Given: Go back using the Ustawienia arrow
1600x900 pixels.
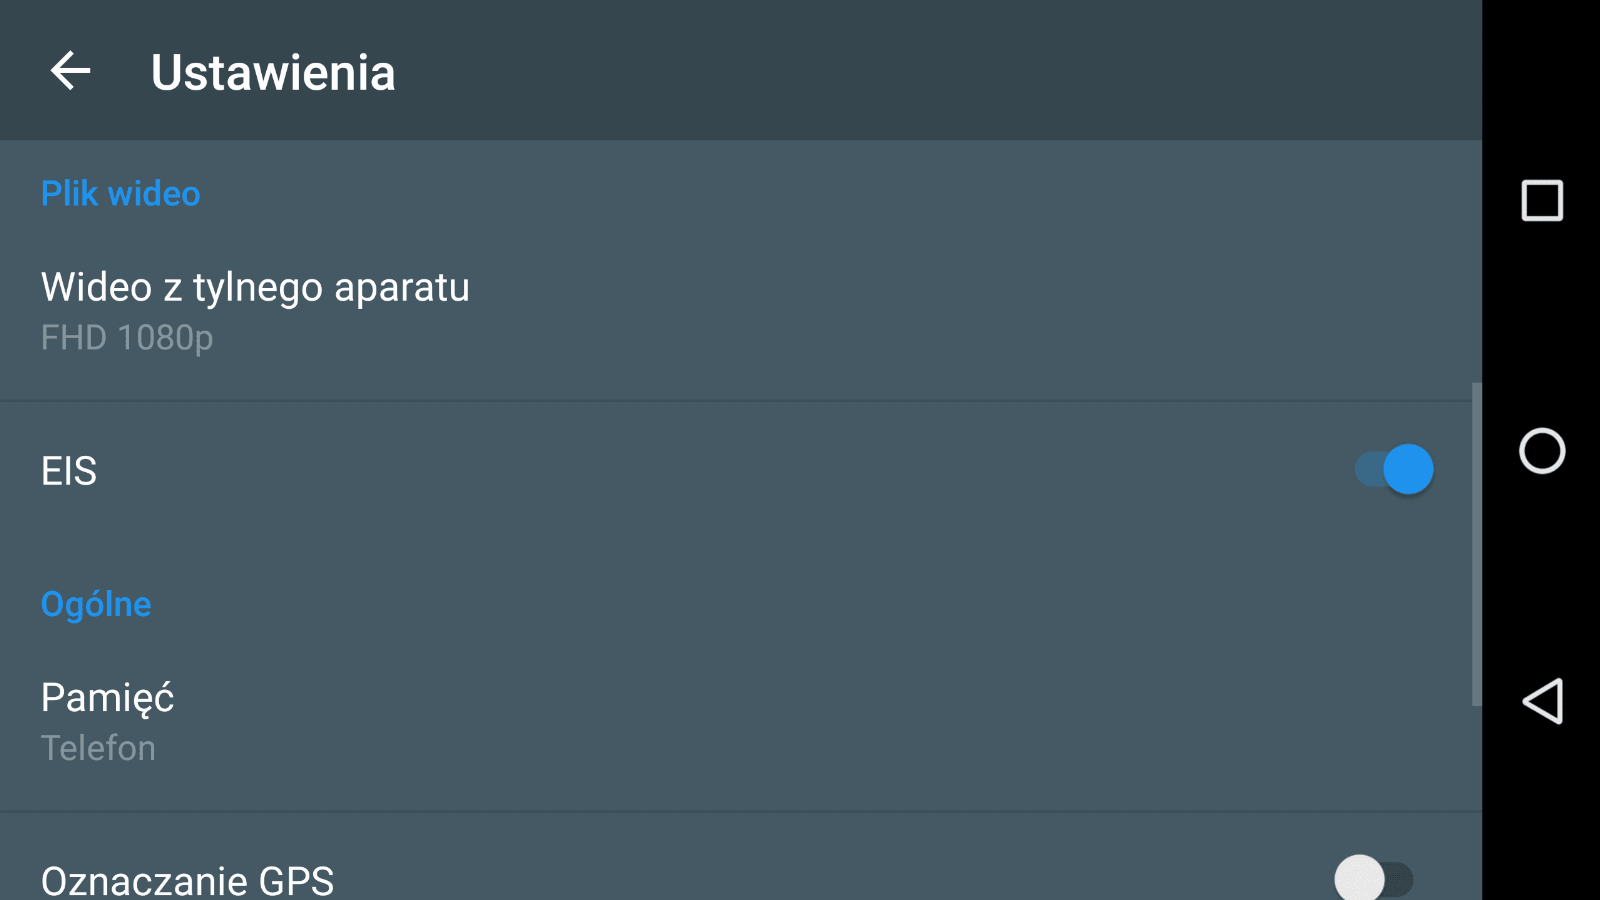Looking at the screenshot, I should click(x=70, y=71).
